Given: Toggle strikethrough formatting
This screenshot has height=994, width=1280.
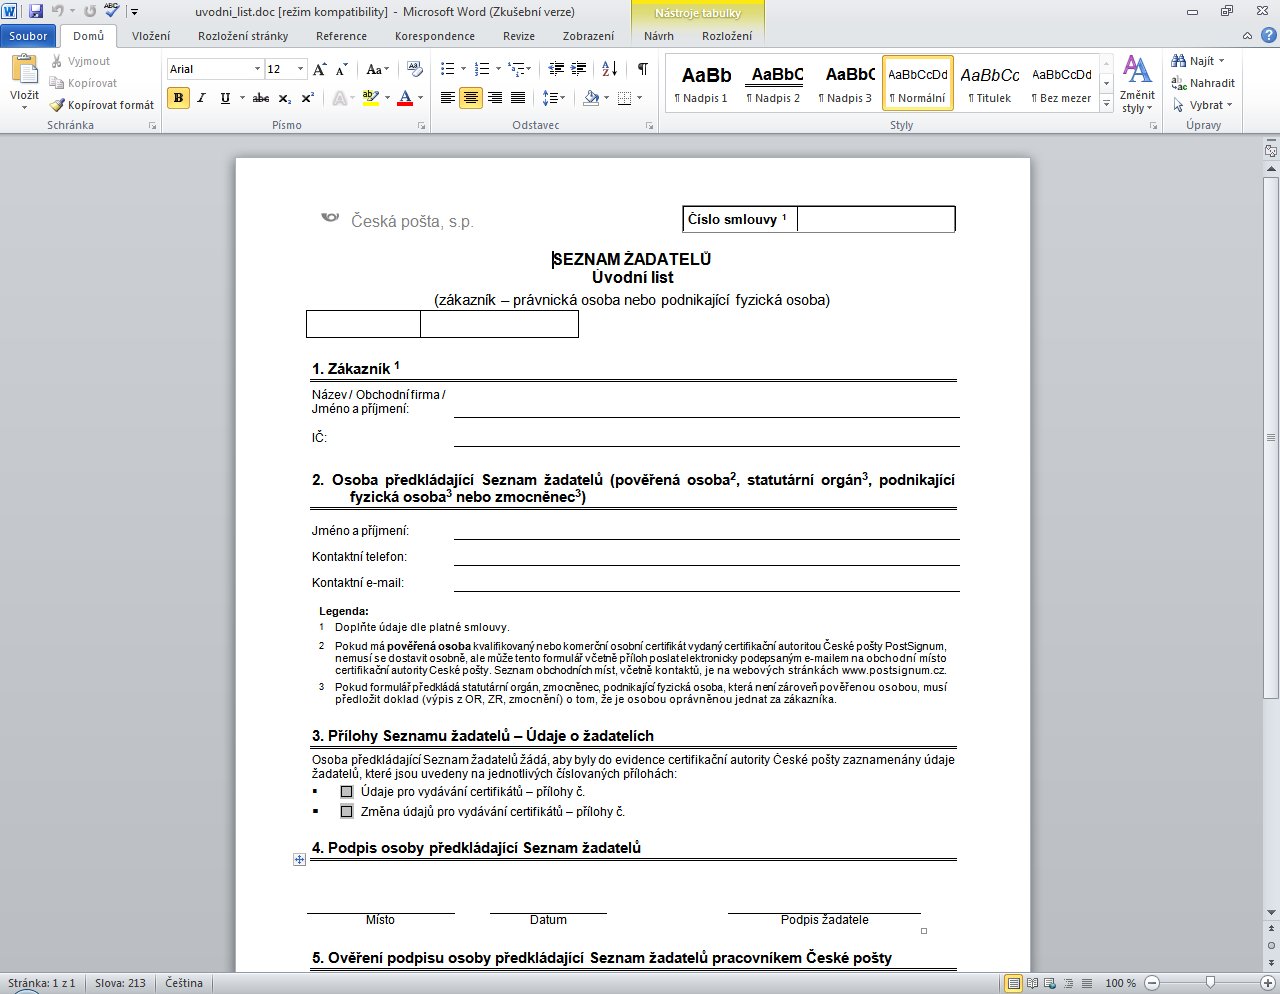Looking at the screenshot, I should [261, 98].
